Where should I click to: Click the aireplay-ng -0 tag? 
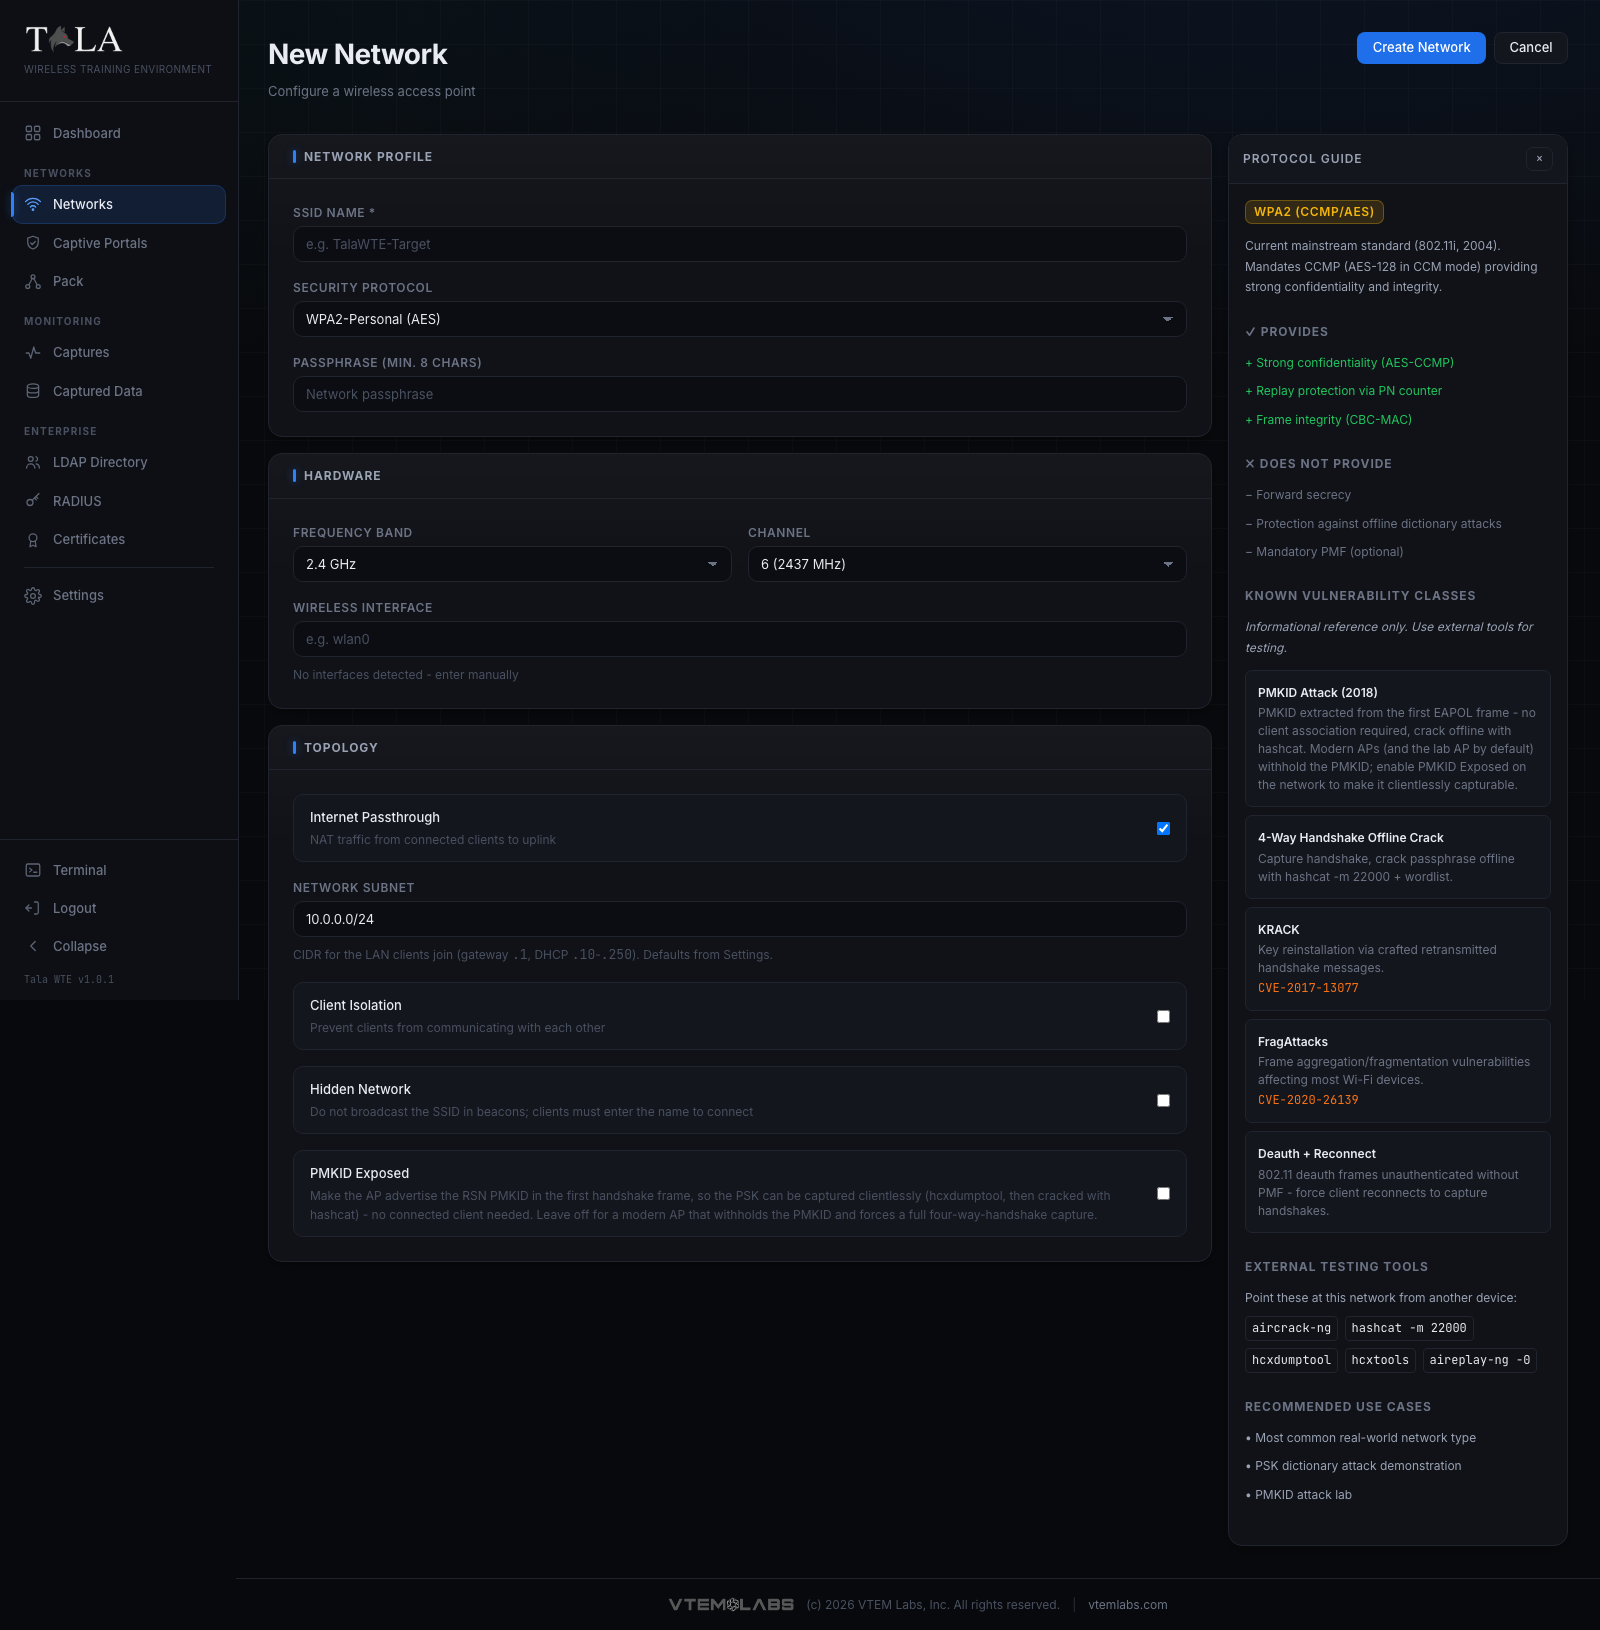(1480, 1360)
